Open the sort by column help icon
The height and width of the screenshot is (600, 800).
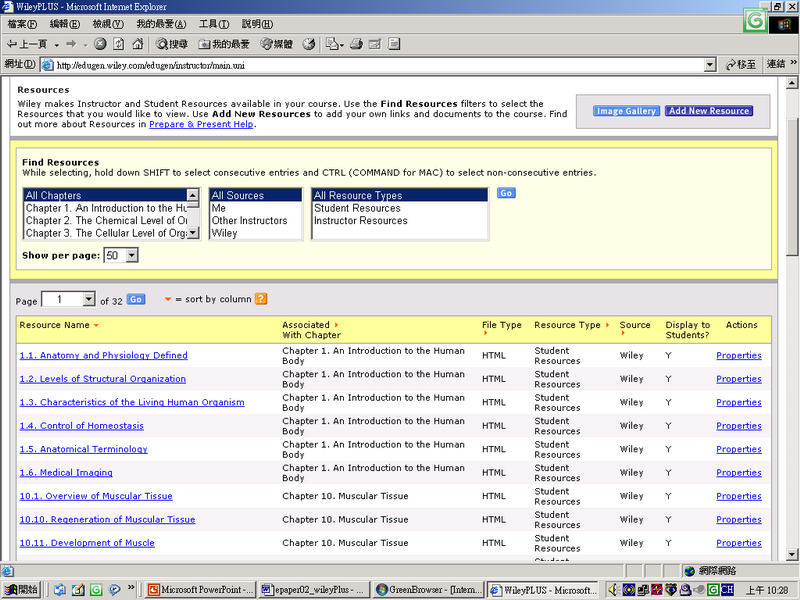tap(261, 299)
